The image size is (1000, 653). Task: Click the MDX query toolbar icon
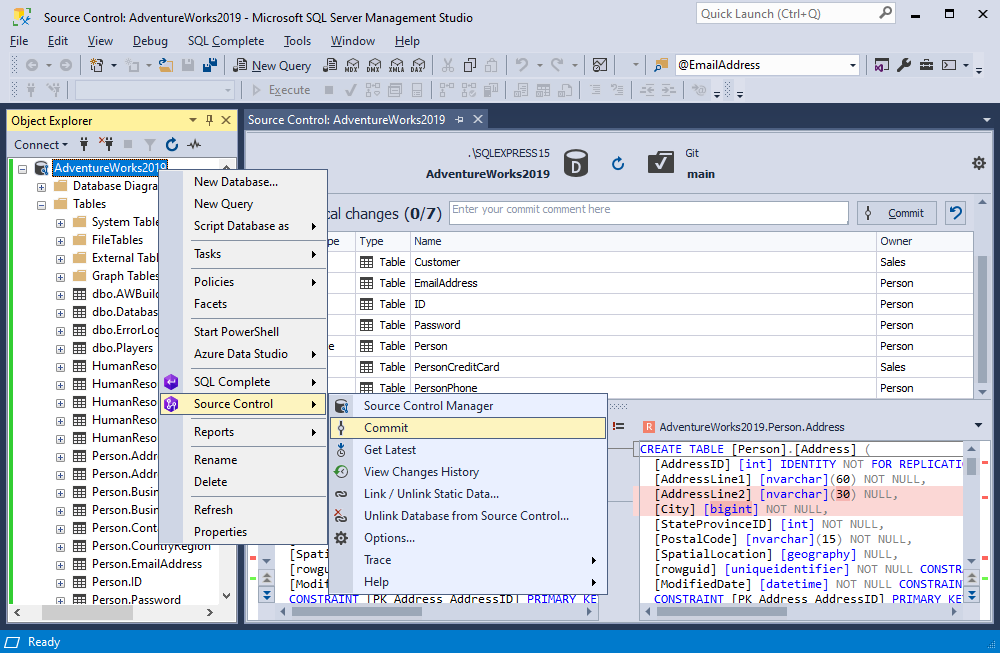(352, 65)
